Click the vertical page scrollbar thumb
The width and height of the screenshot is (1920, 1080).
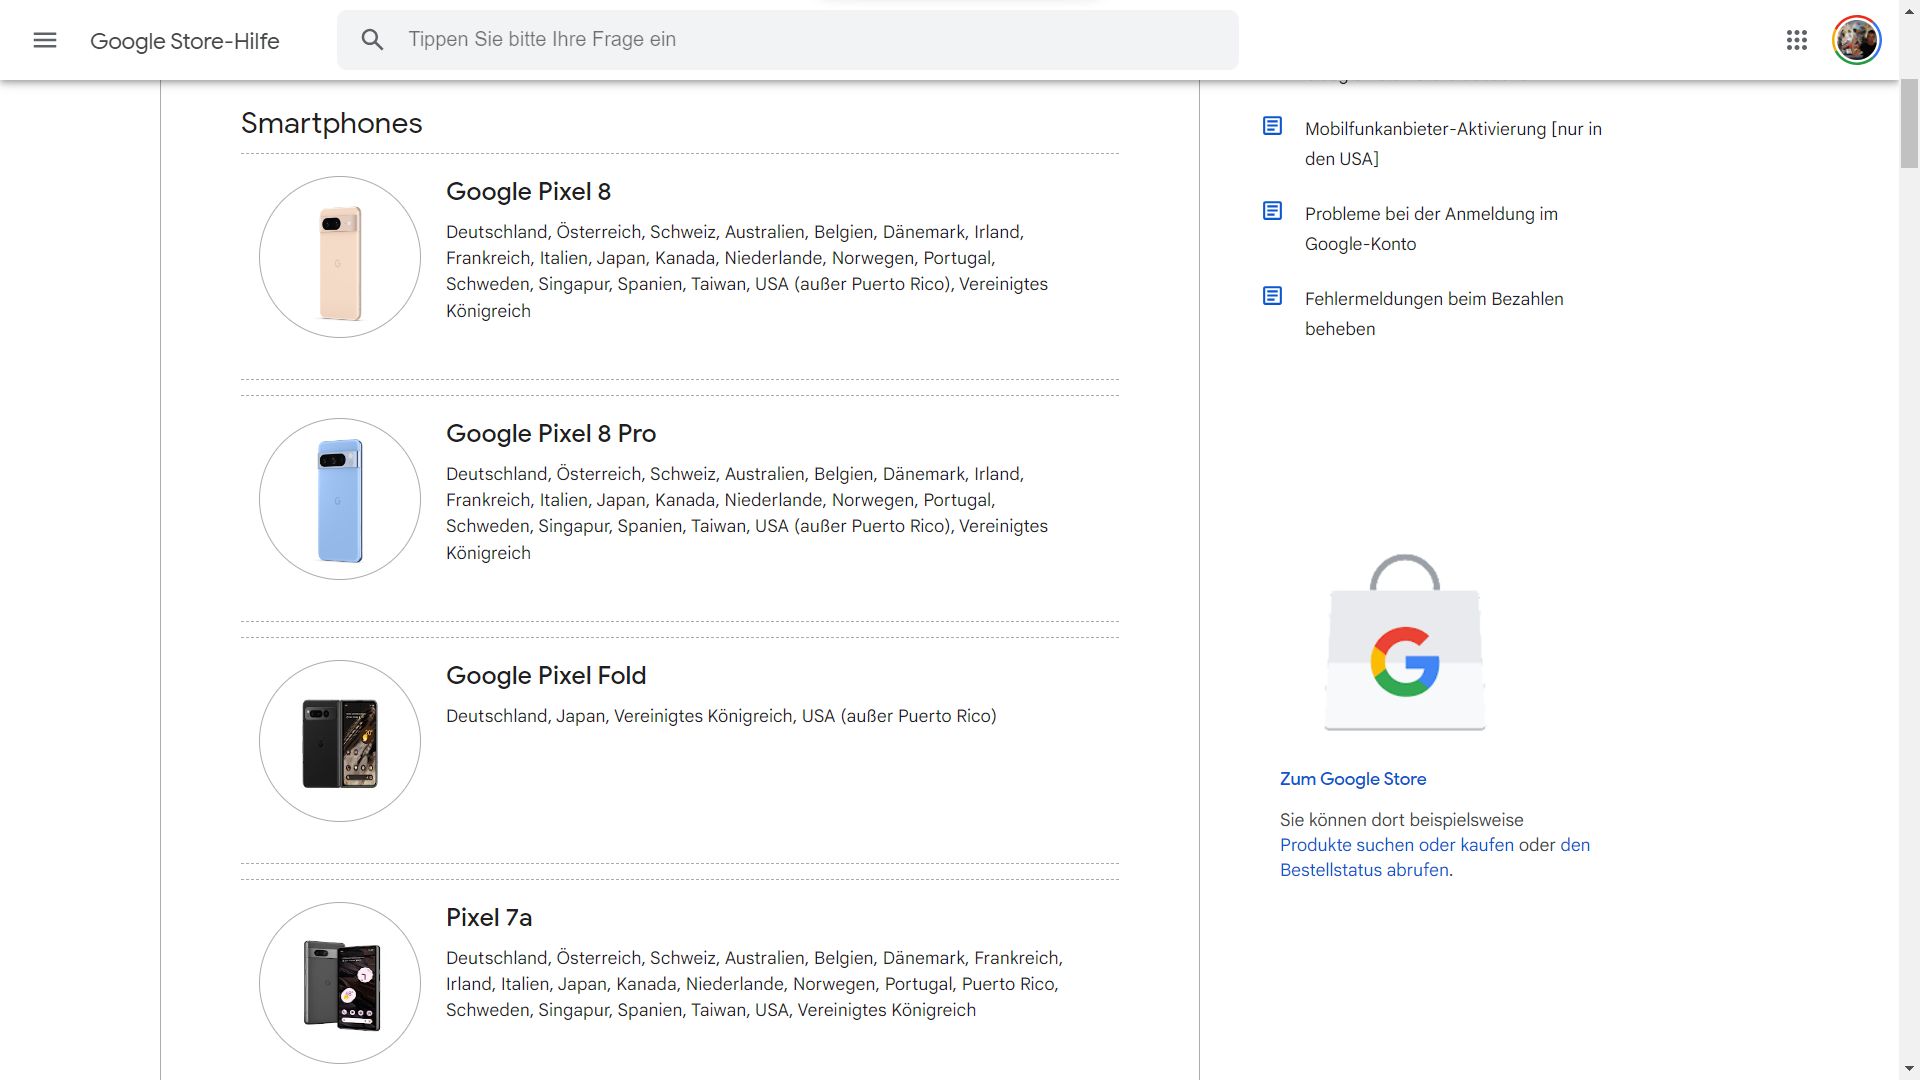pos(1909,125)
